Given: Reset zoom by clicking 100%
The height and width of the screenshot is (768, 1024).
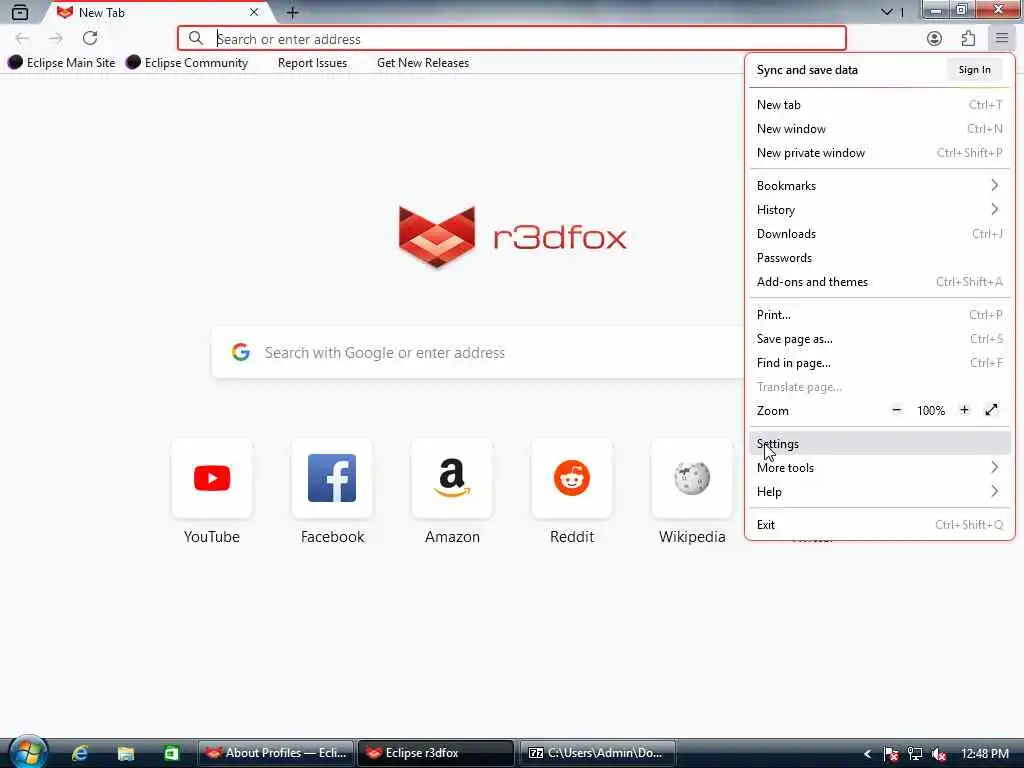Looking at the screenshot, I should tap(931, 411).
